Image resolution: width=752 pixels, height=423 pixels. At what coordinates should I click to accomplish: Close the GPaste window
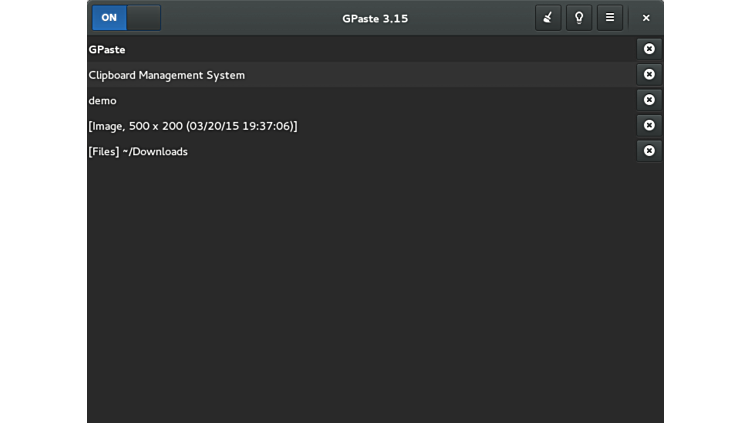coord(646,18)
